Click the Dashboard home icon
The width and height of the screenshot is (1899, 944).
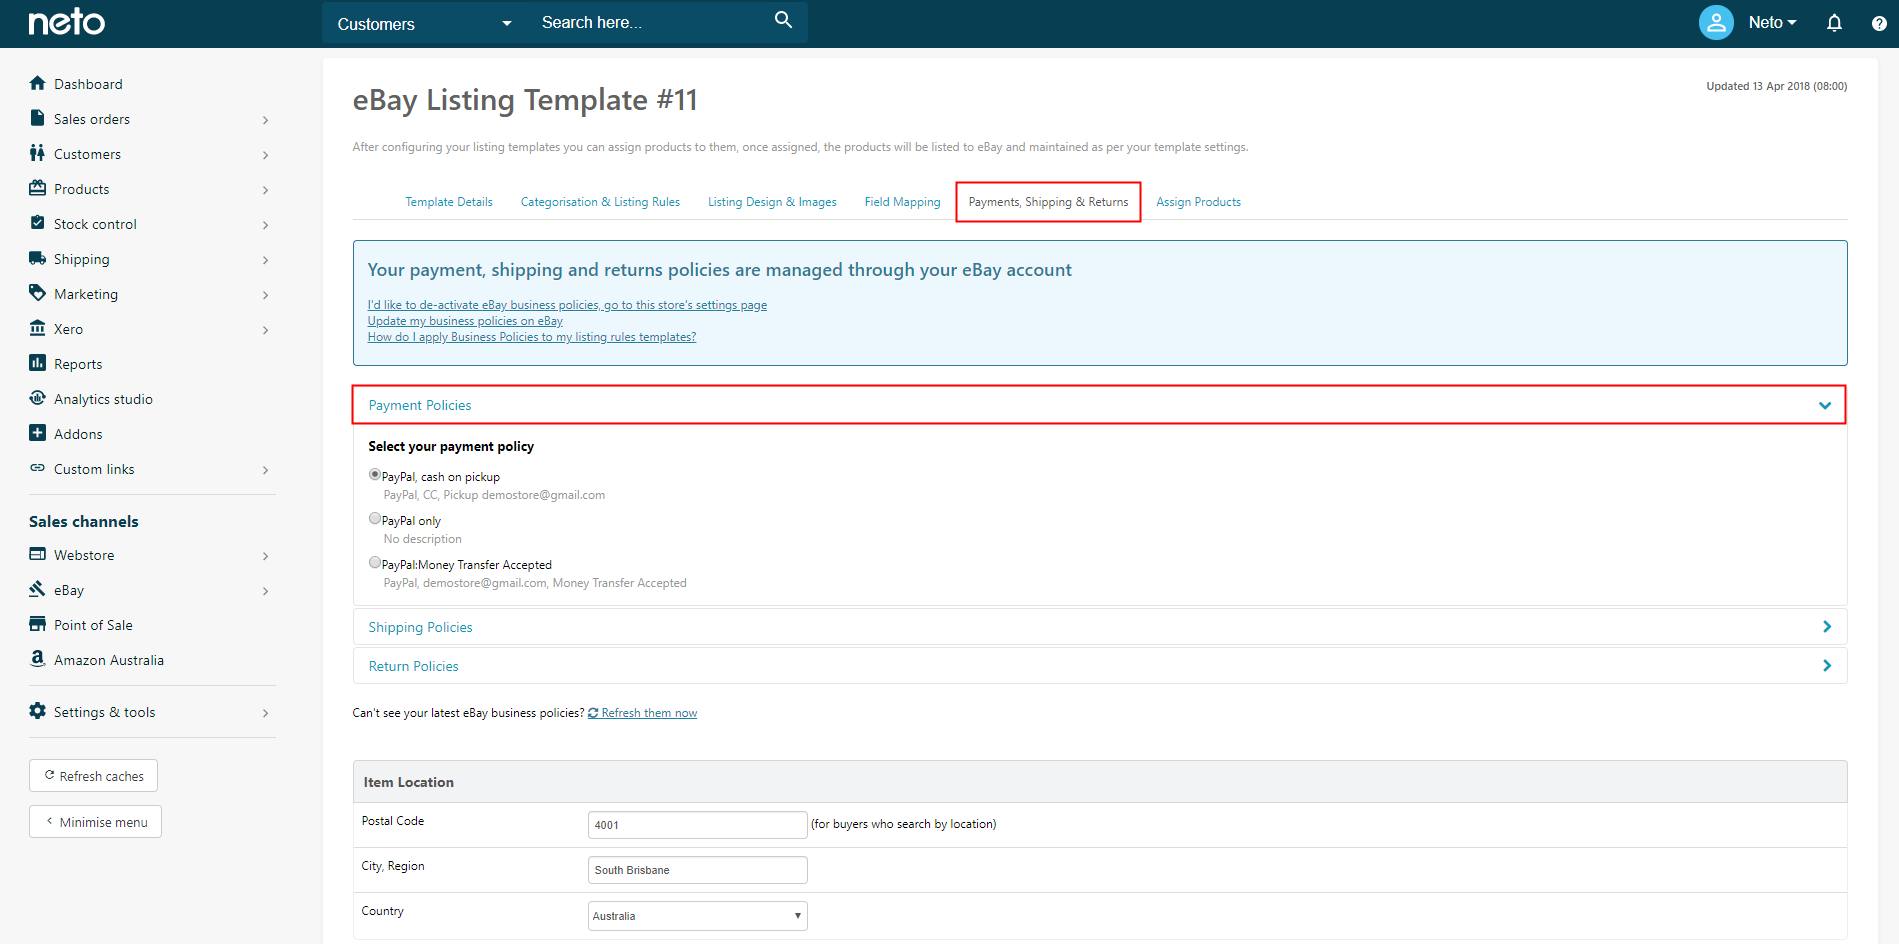click(x=38, y=83)
